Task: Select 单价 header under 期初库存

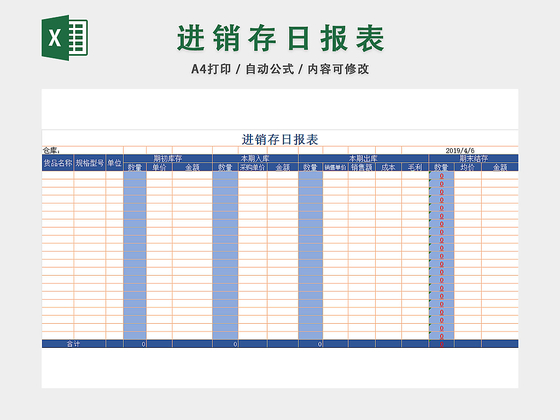Action: pyautogui.click(x=159, y=167)
